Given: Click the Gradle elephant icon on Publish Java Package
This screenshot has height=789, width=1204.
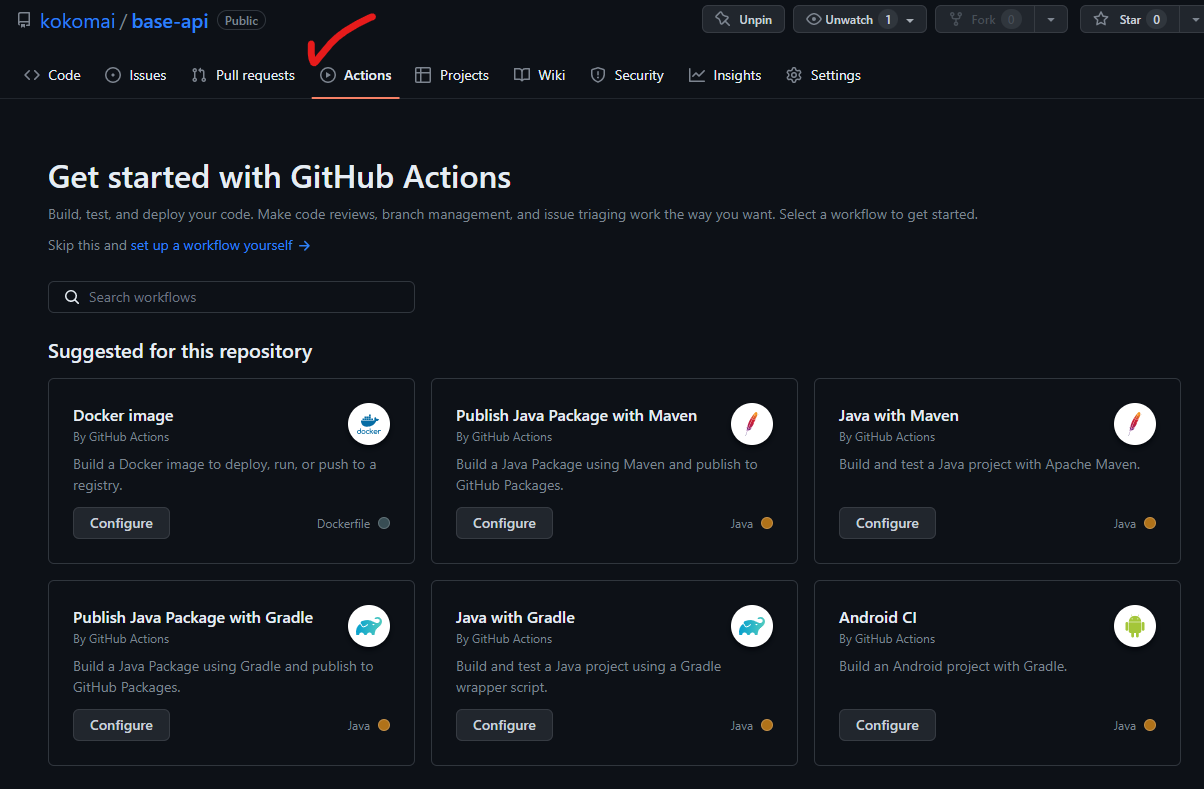Looking at the screenshot, I should click(369, 626).
